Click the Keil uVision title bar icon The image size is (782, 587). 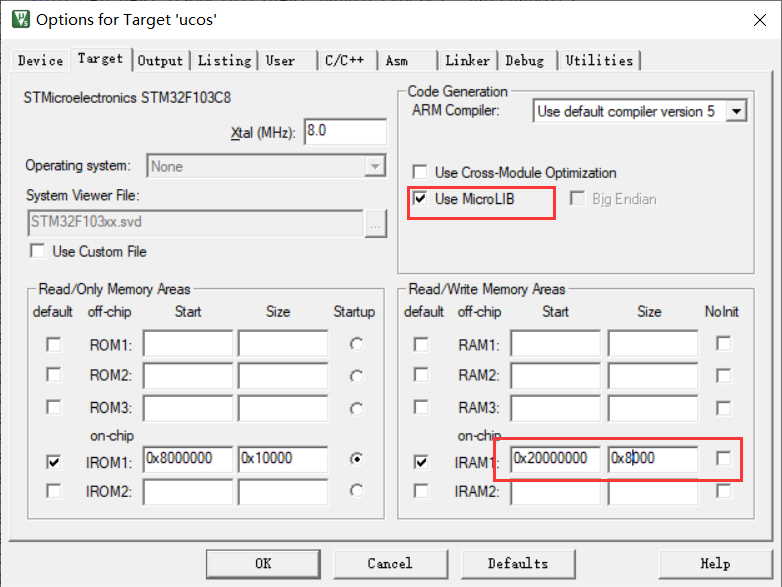[21, 19]
